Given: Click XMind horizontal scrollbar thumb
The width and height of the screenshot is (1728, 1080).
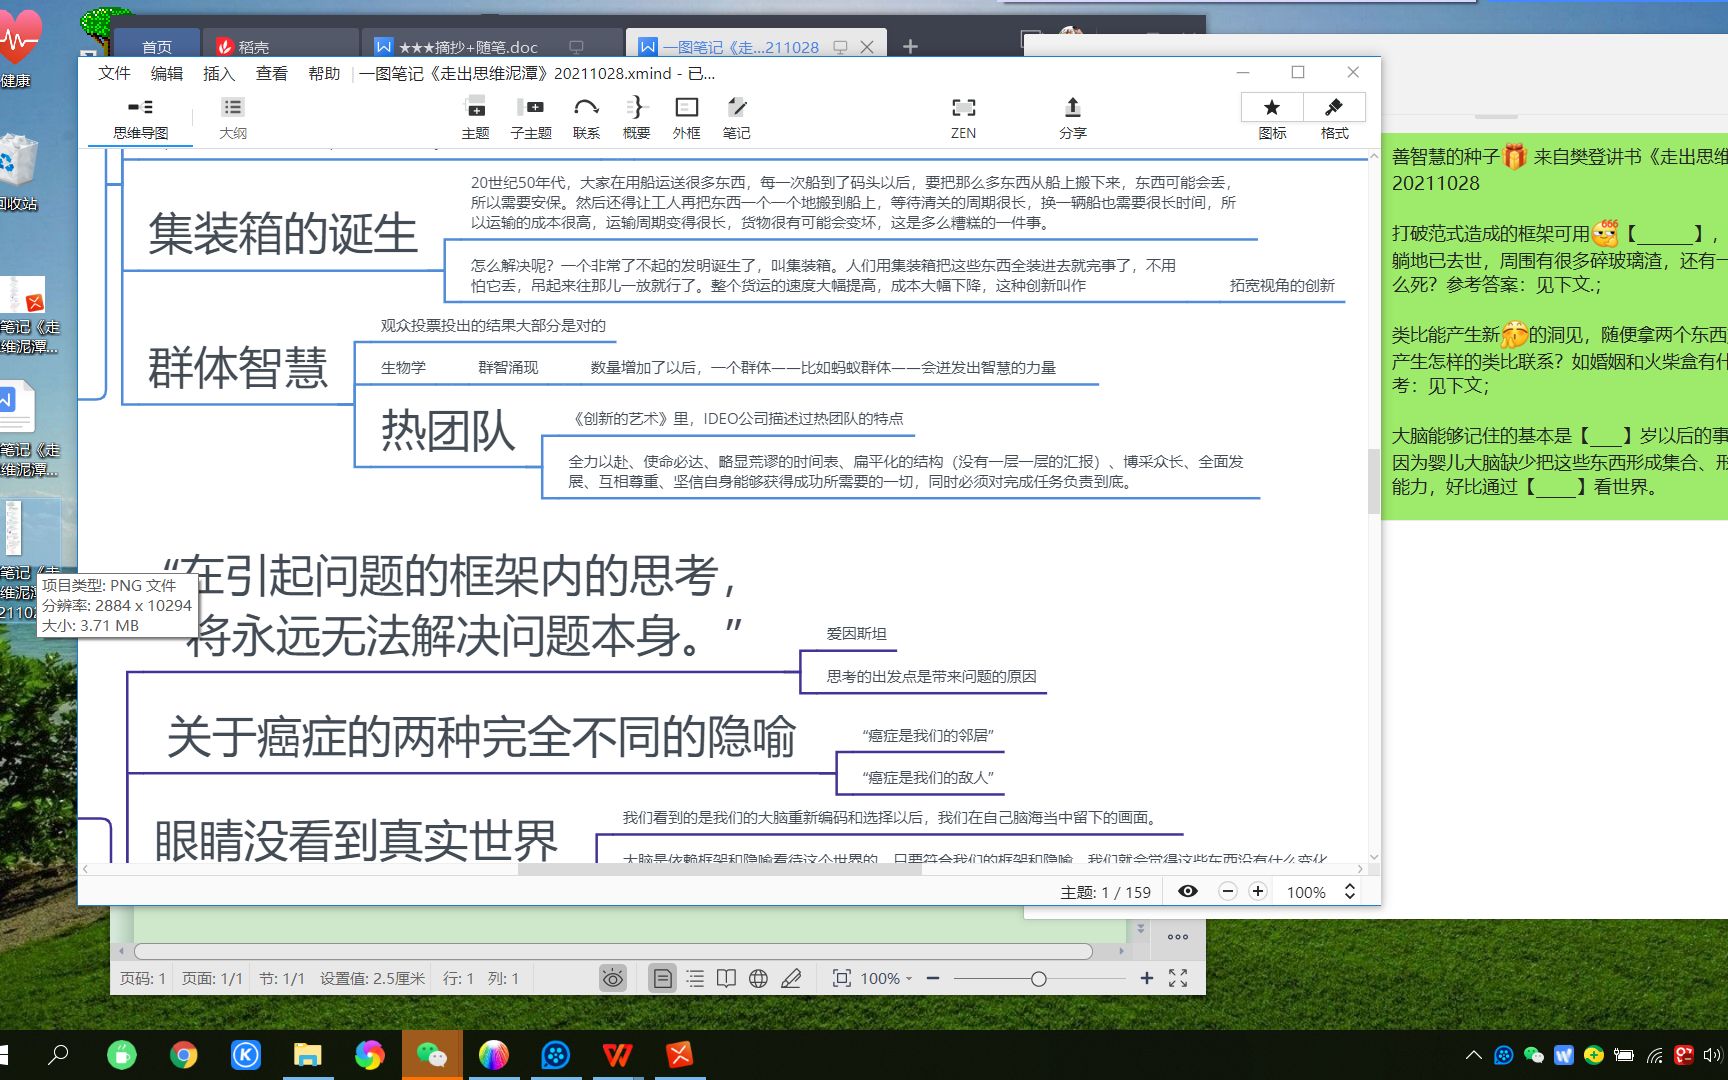Looking at the screenshot, I should click(719, 869).
